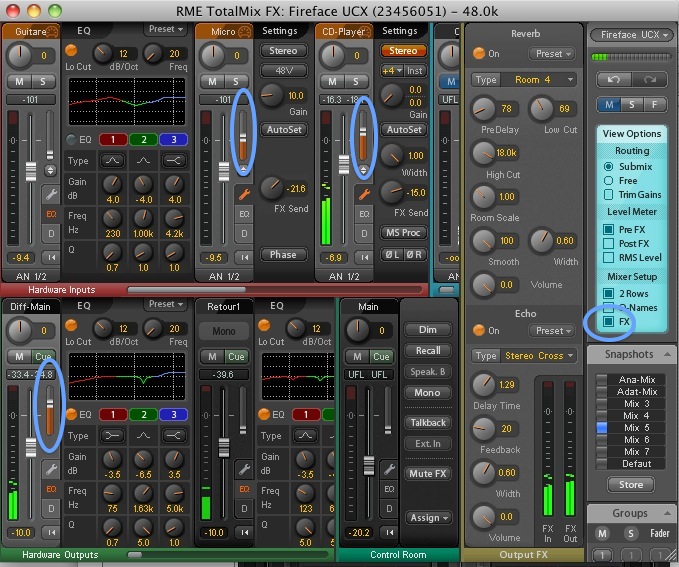679x567 pixels.
Task: Toggle the Pre FX level meter checkbox
Action: (x=608, y=229)
